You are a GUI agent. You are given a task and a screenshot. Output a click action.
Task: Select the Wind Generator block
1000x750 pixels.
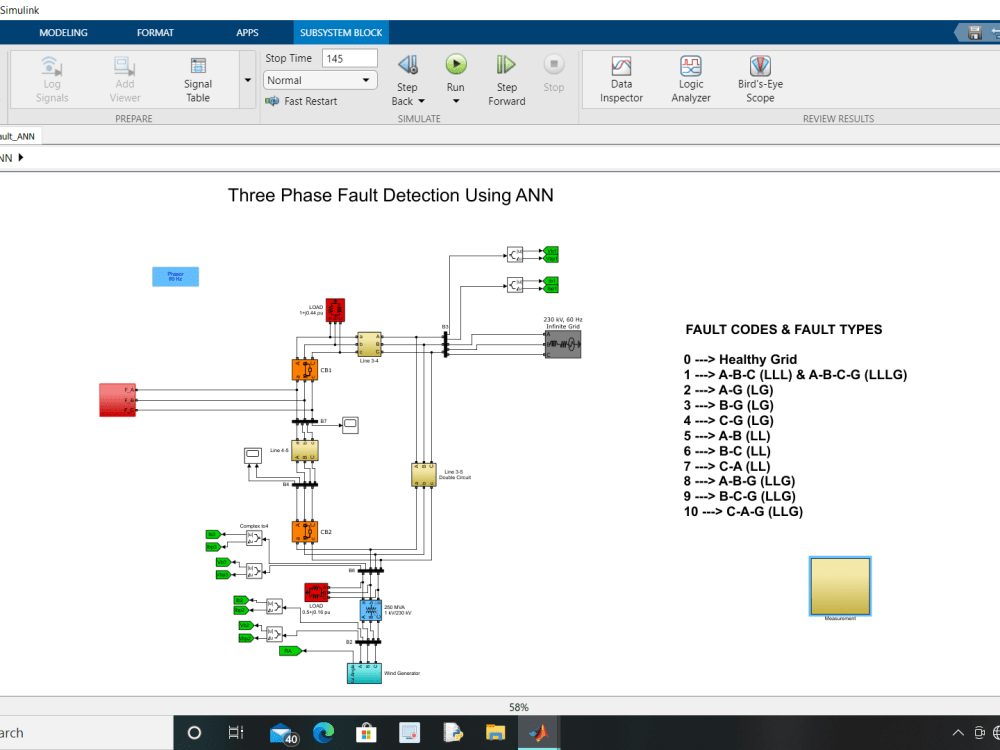coord(364,673)
